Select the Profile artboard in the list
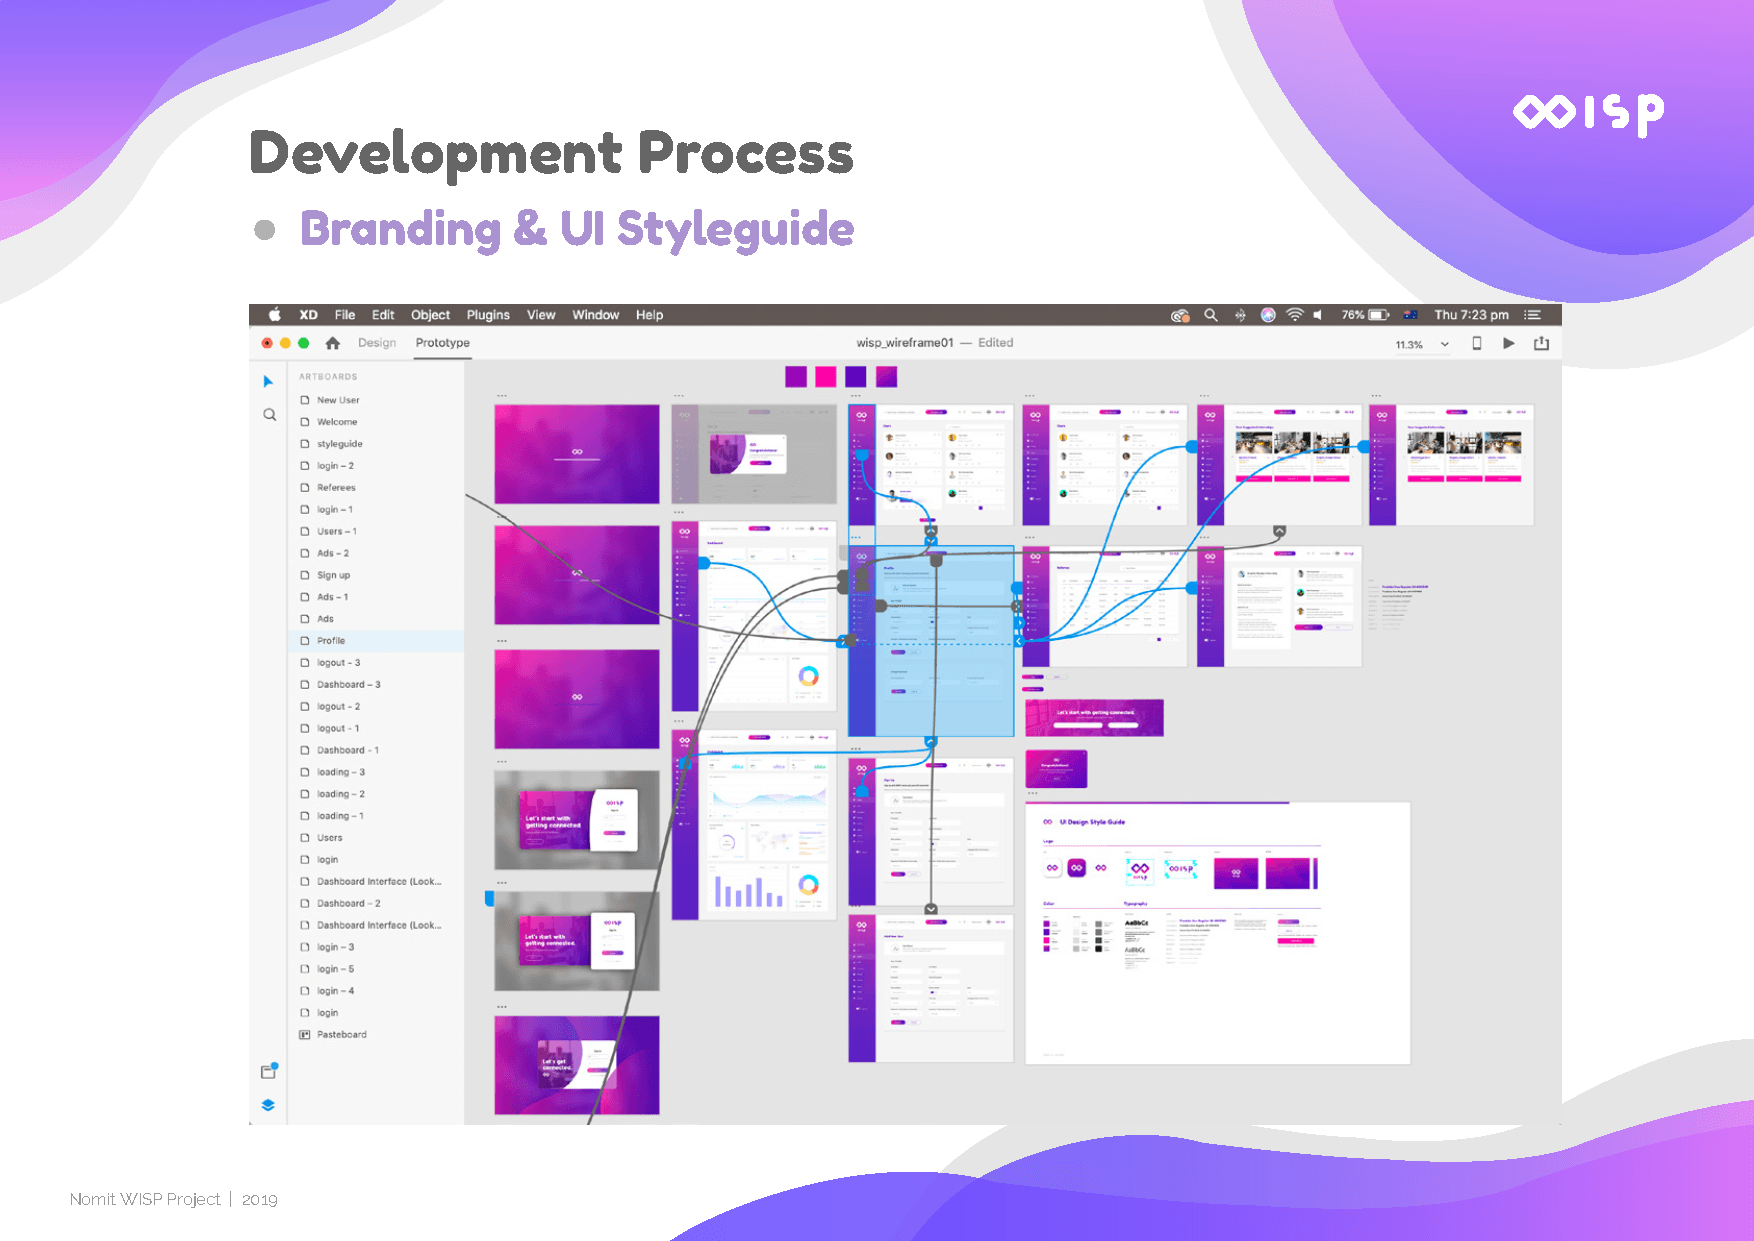Viewport: 1754px width, 1241px height. 331,641
